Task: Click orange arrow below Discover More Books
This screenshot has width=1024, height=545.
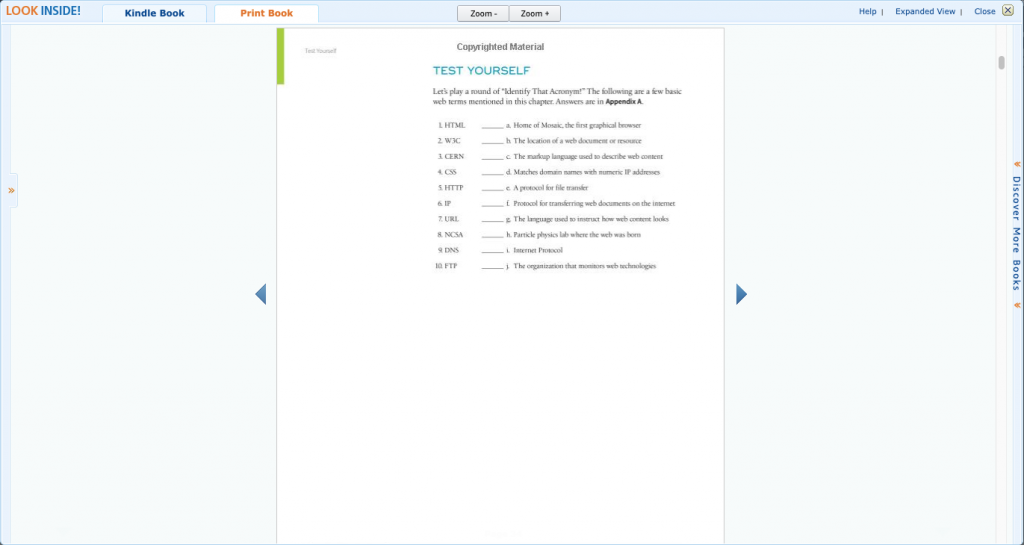Action: click(1016, 305)
